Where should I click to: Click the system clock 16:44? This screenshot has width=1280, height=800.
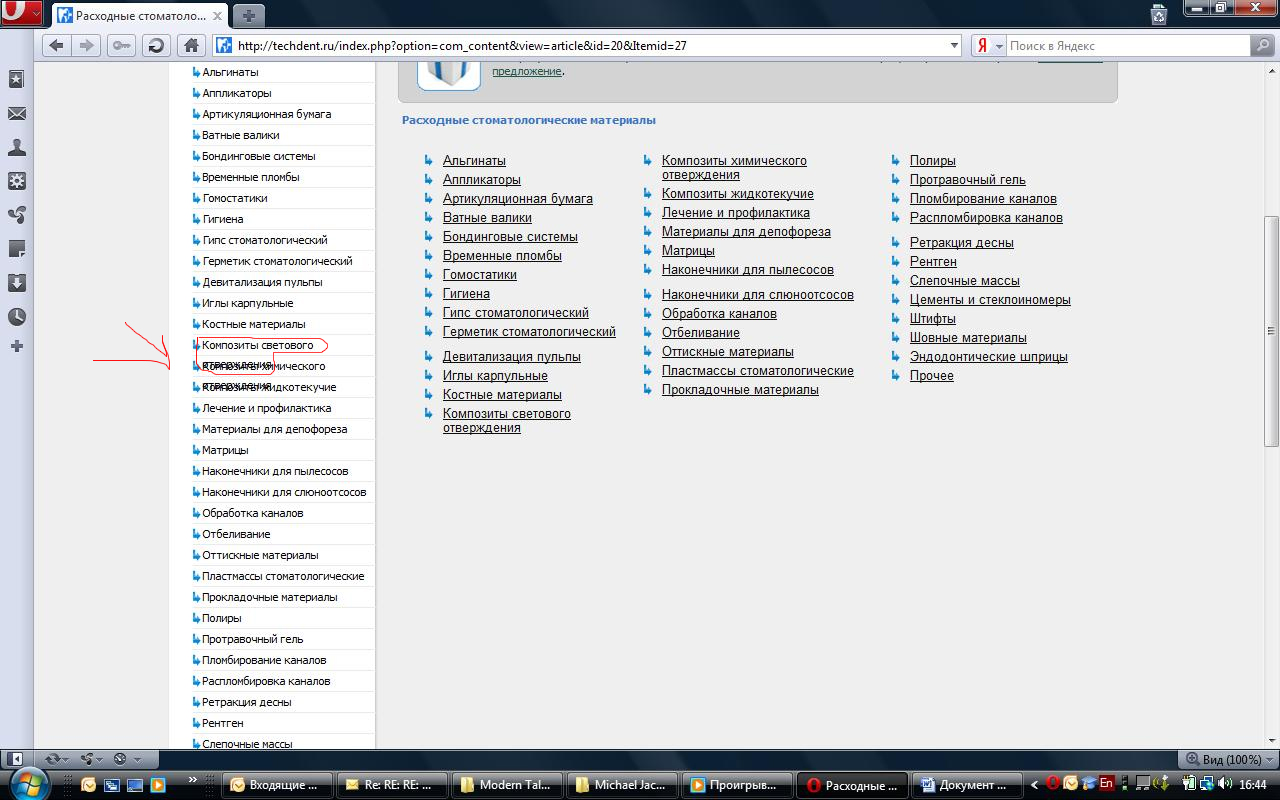(x=1252, y=785)
